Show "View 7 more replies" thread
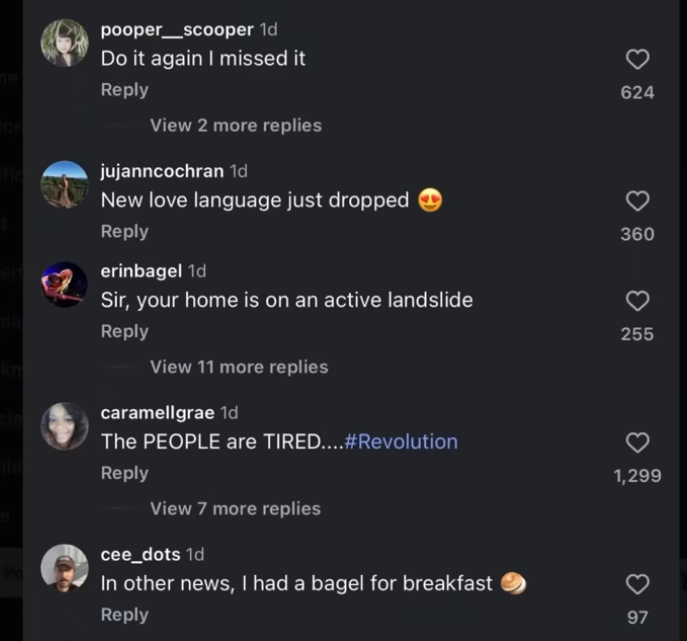Viewport: 687px width, 641px height. coord(235,509)
